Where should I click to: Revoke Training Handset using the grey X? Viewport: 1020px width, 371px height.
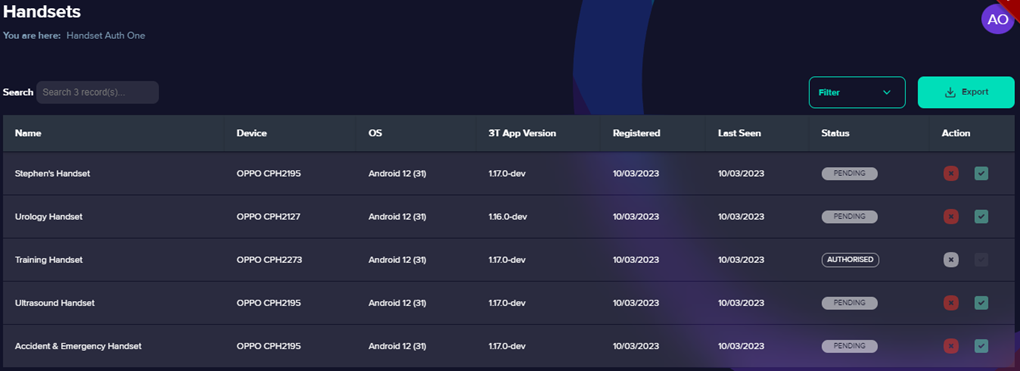[x=951, y=260]
